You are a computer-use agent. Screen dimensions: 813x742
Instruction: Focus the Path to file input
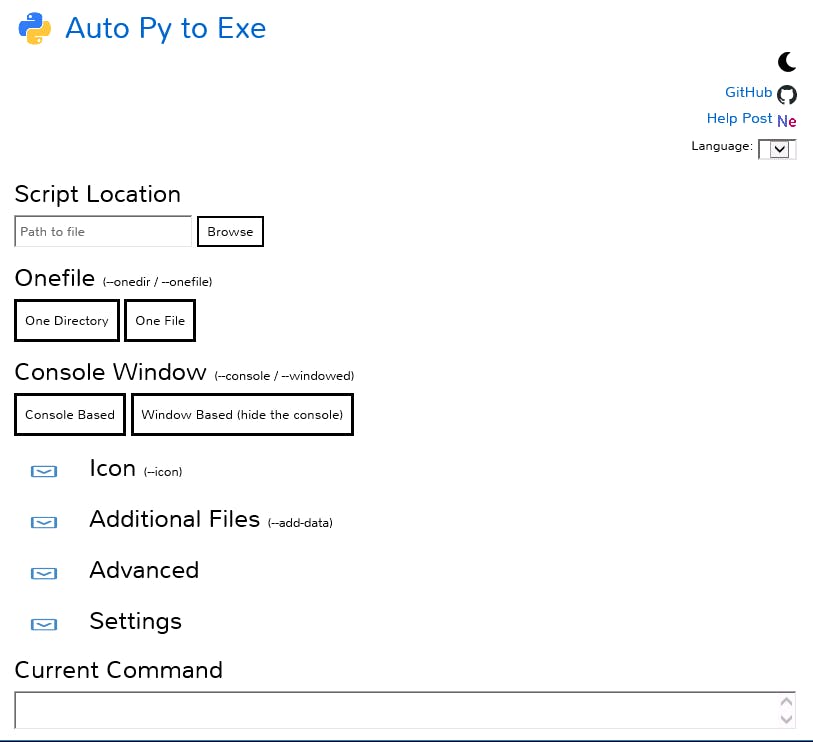click(x=103, y=231)
